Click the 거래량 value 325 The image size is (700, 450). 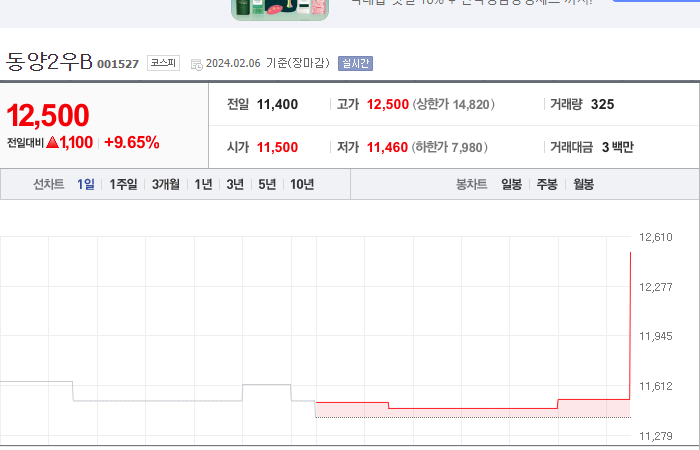coord(602,104)
